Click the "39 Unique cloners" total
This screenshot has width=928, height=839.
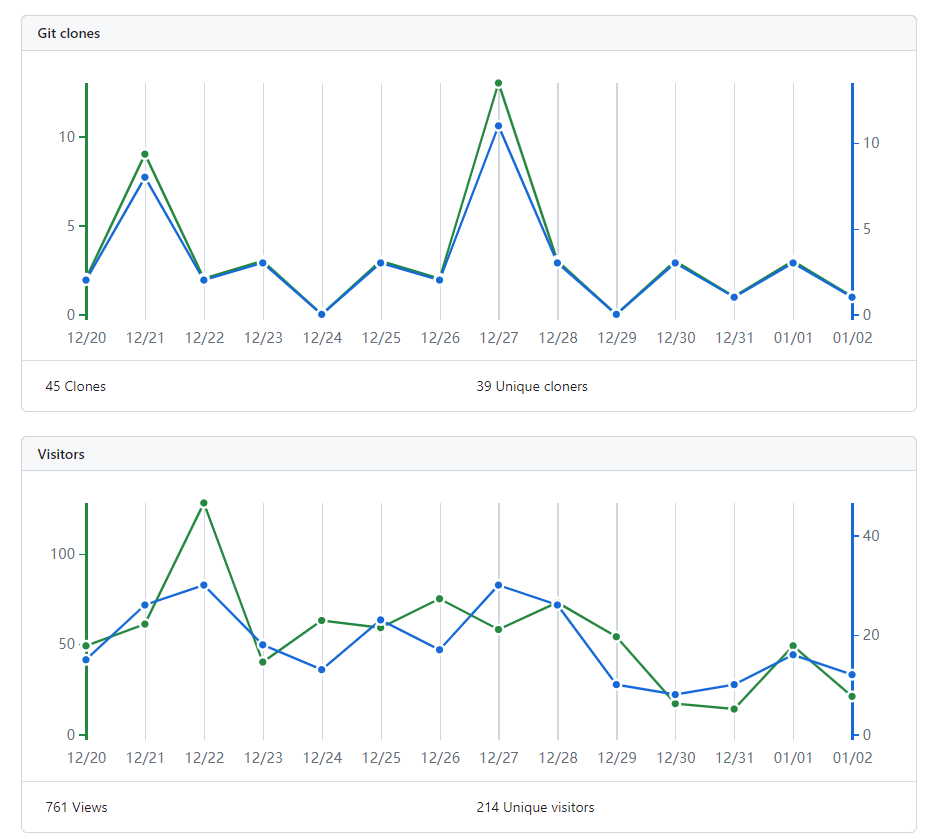coord(532,386)
